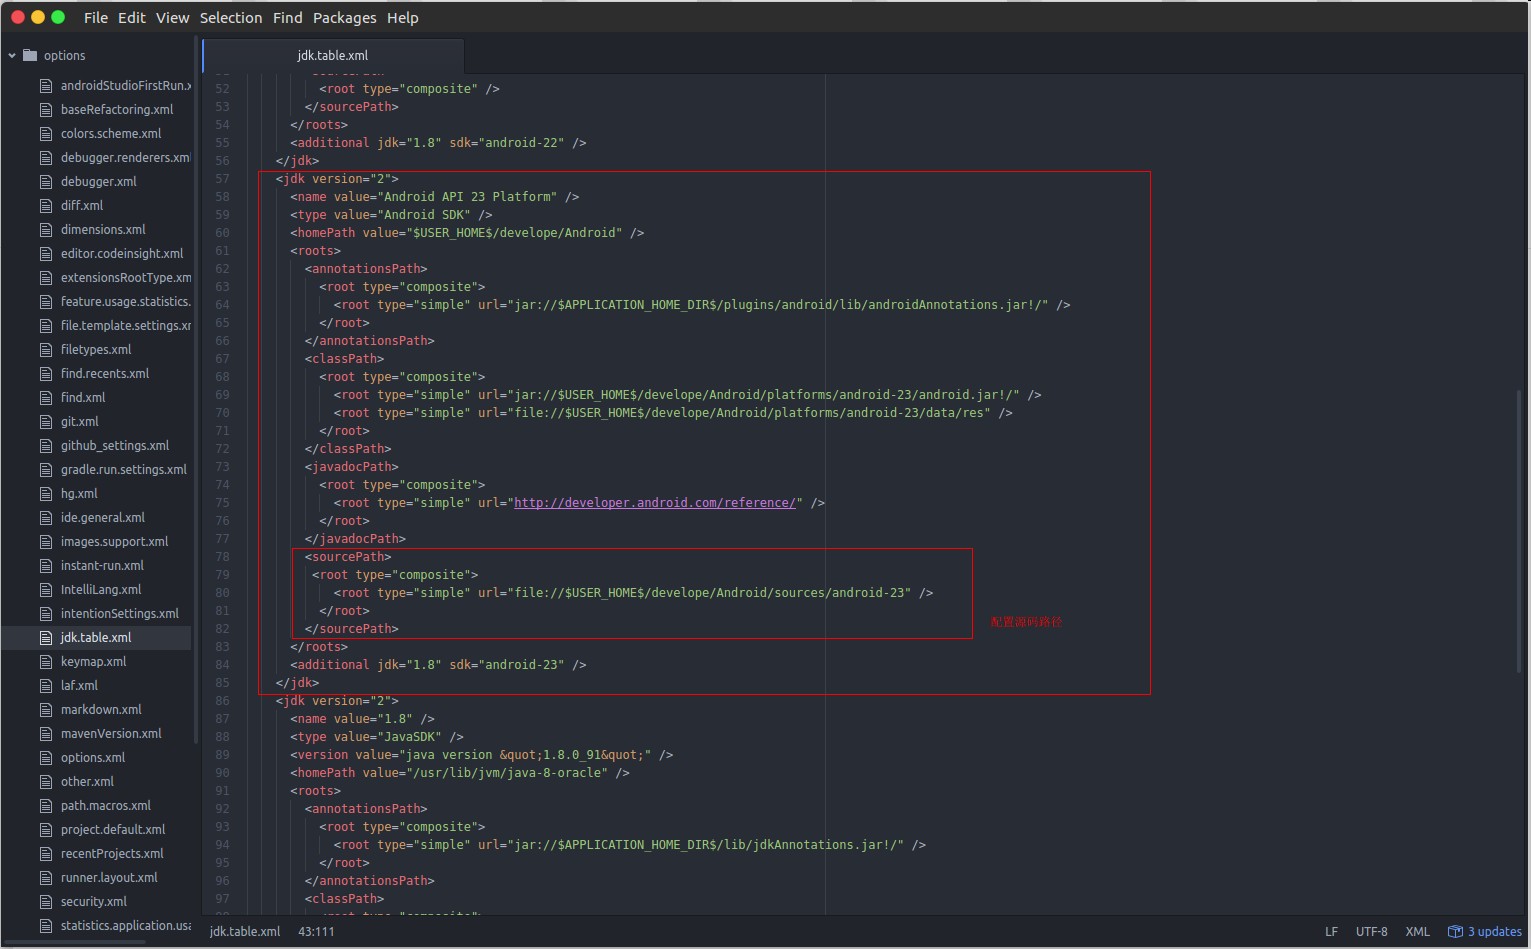This screenshot has height=949, width=1531.
Task: Open the Selection menu
Action: tap(231, 18)
